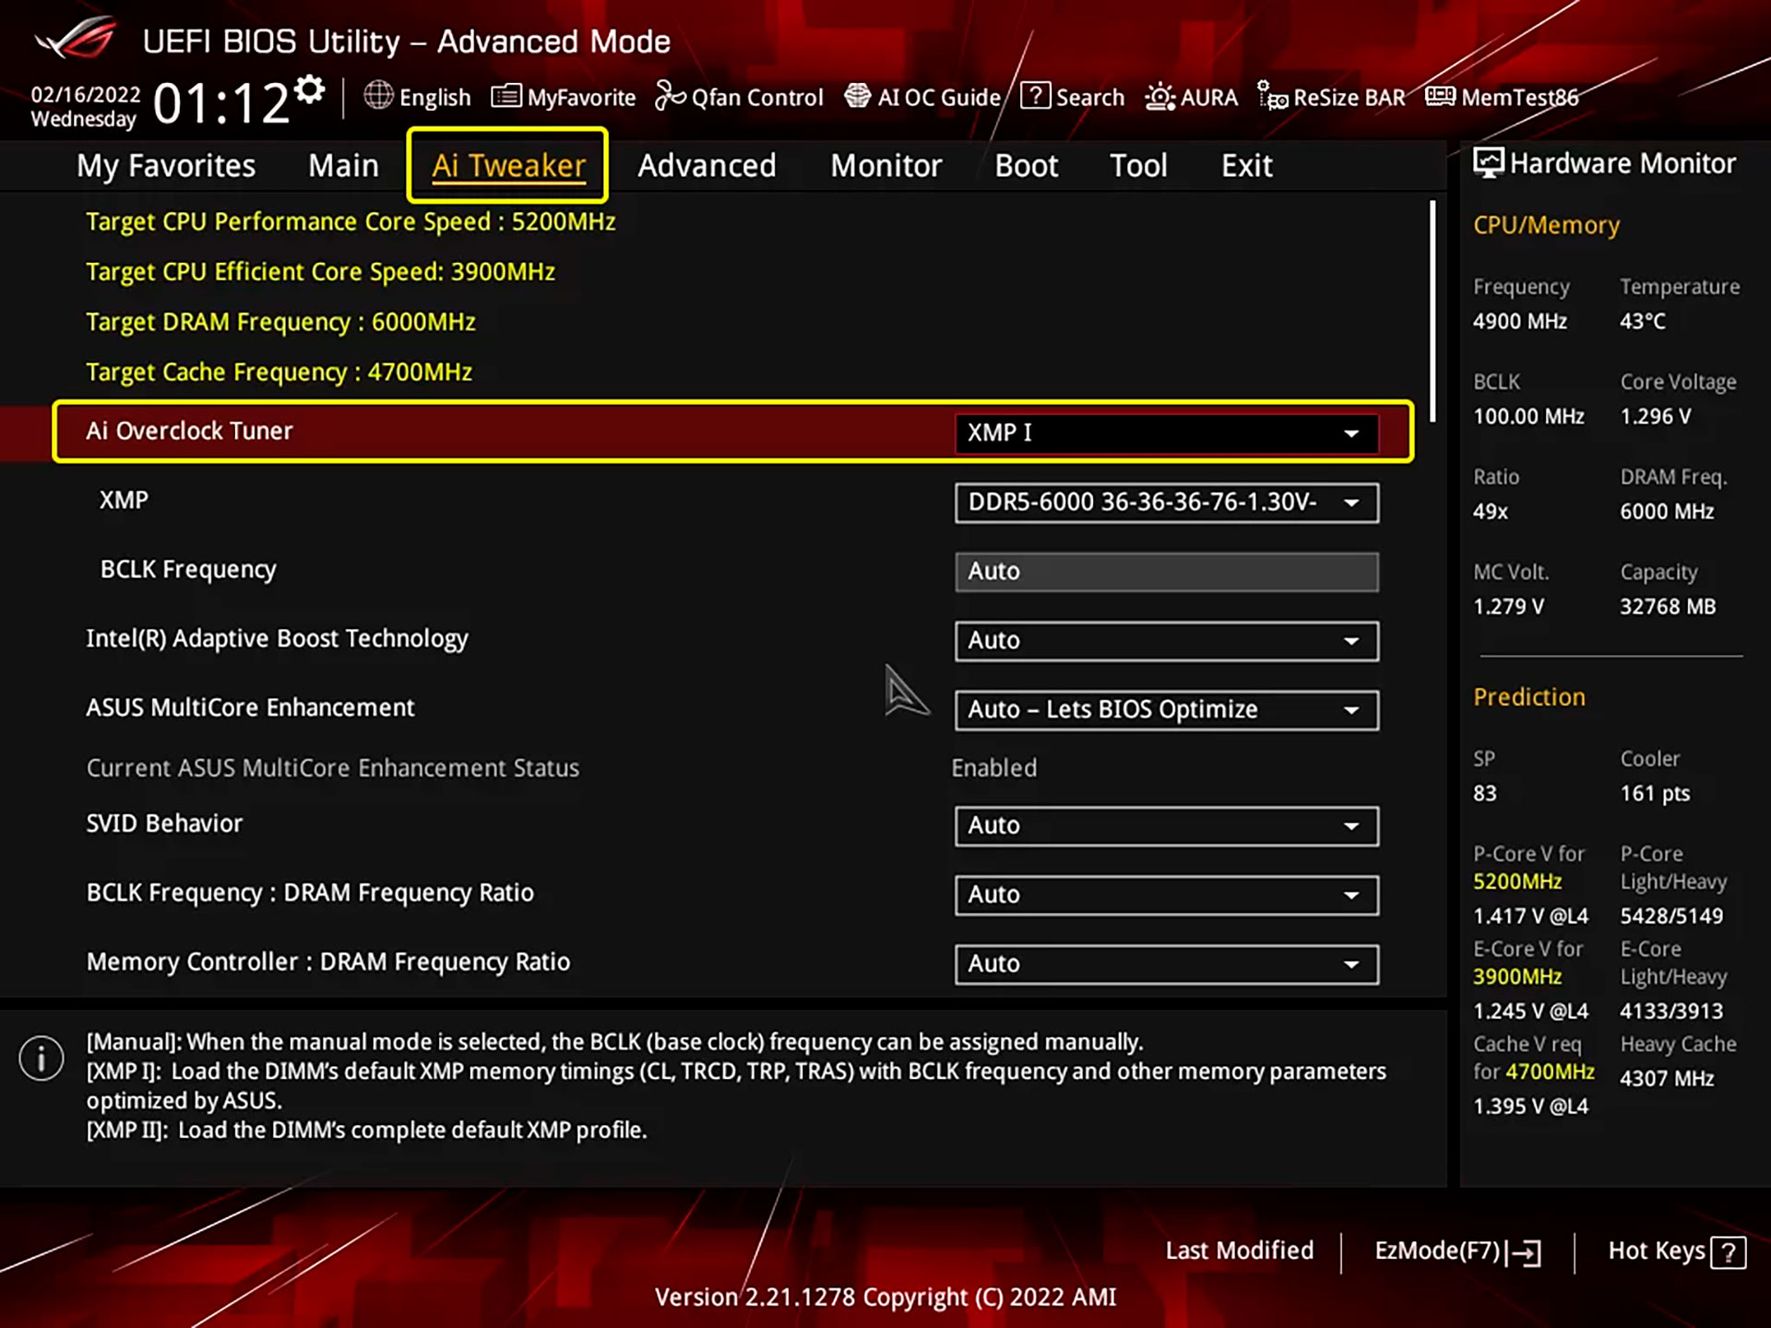Select Intel(R) Adaptive Boost Technology label
Viewport: 1771px width, 1328px height.
click(277, 638)
